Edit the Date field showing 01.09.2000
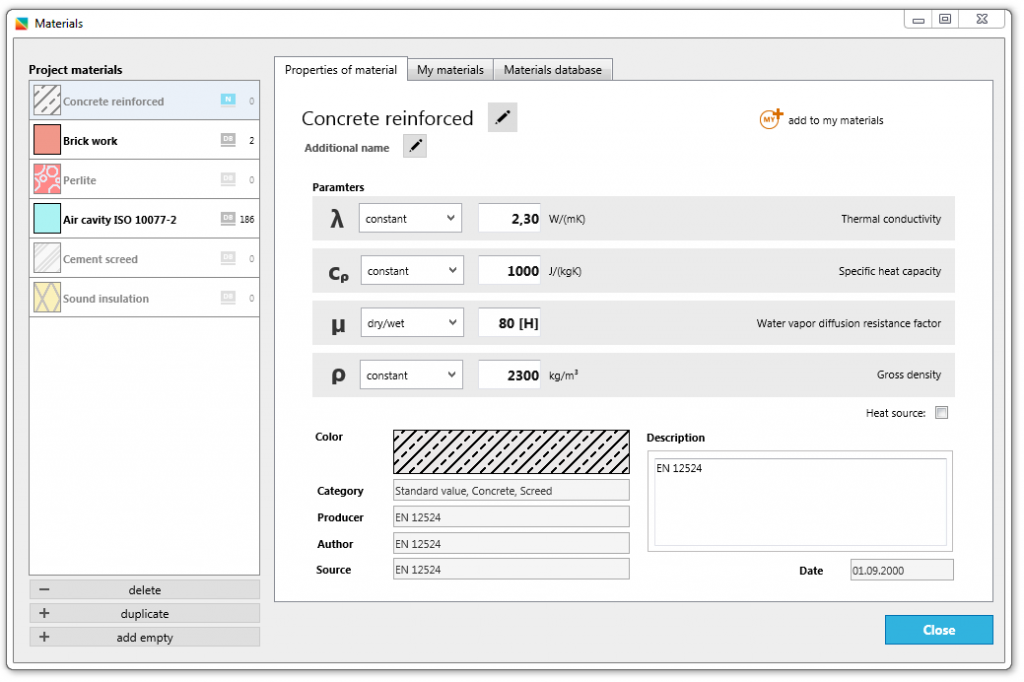The image size is (1024, 682). tap(901, 569)
